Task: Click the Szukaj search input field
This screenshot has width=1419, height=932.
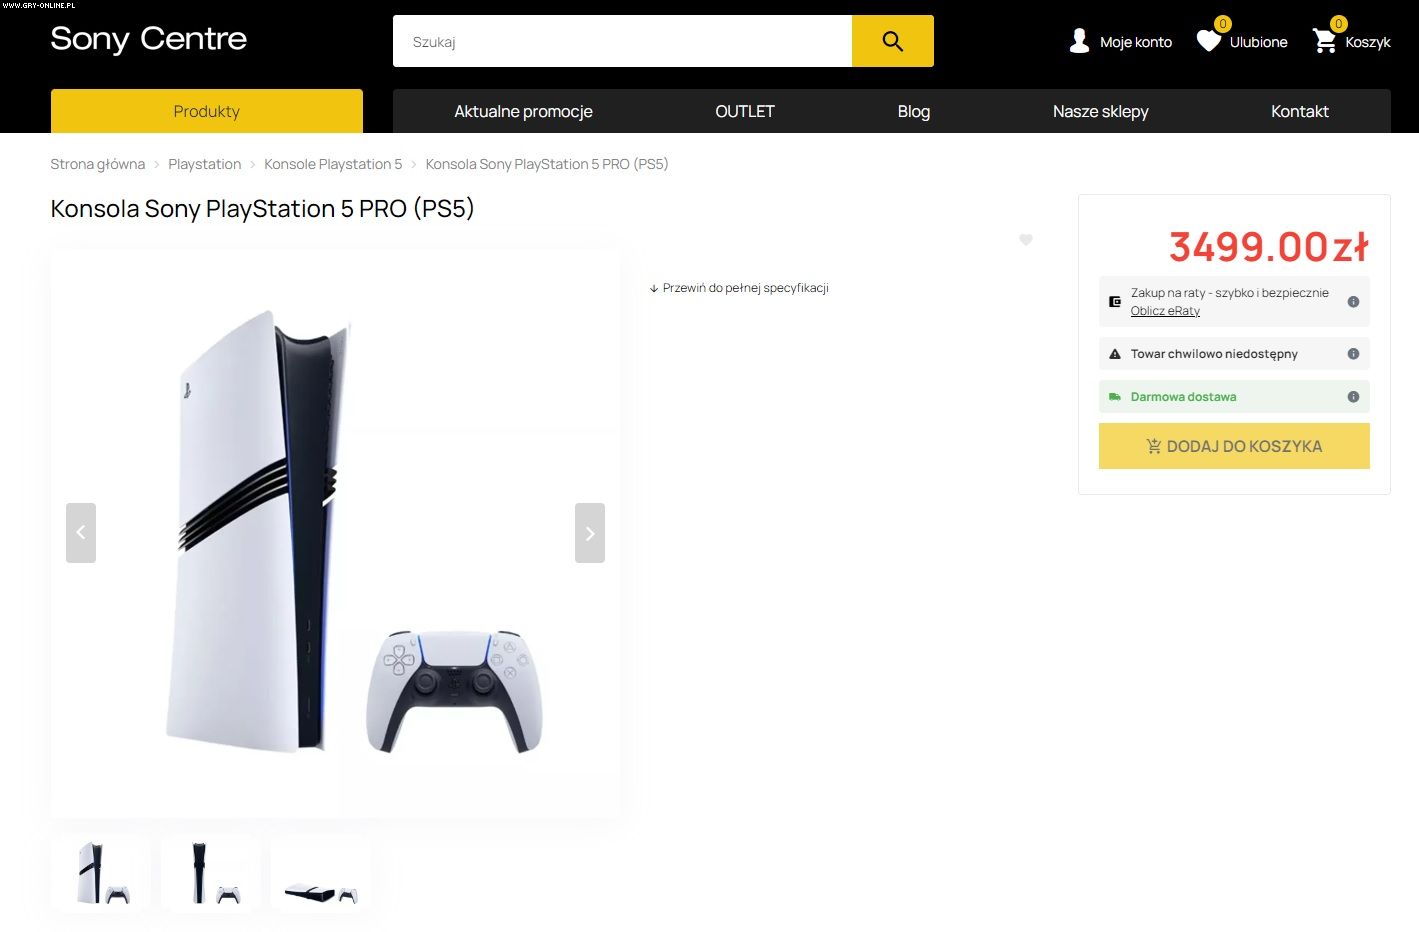Action: point(622,41)
